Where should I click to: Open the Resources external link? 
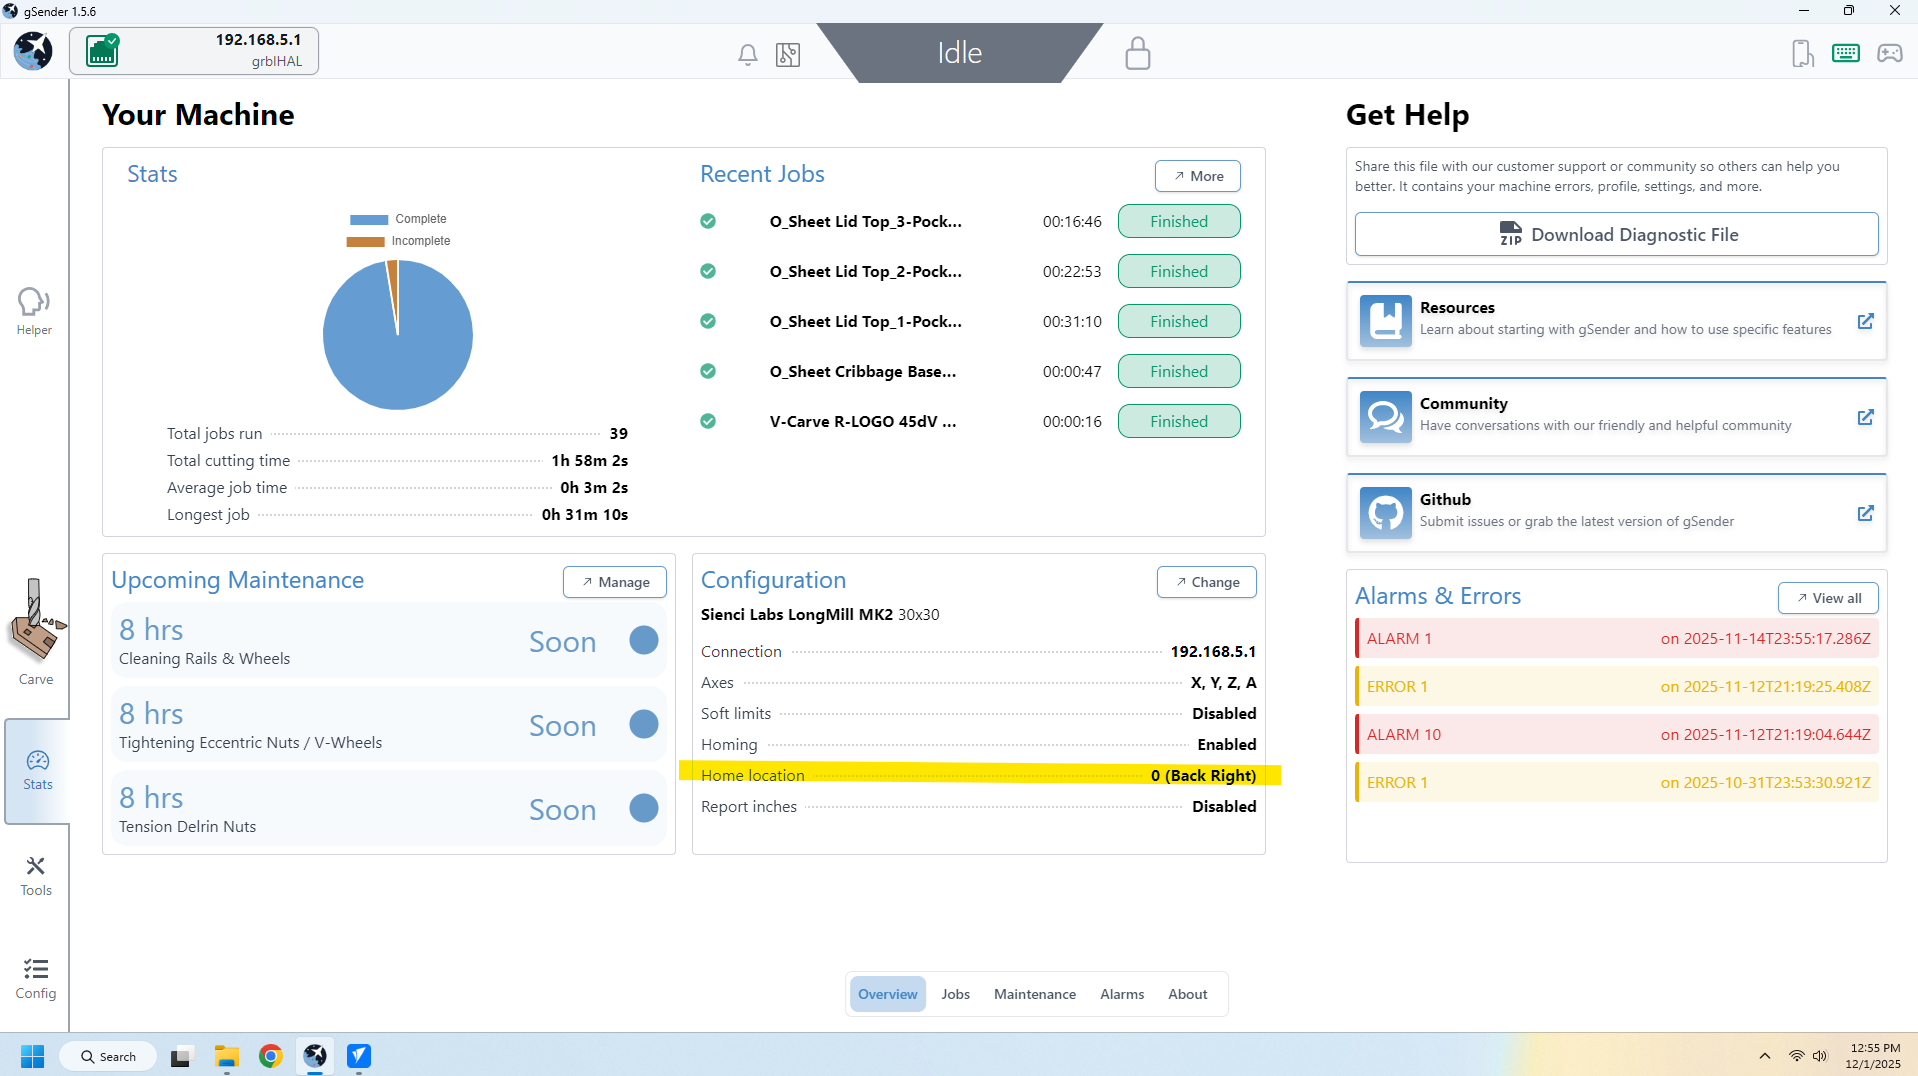(1865, 321)
